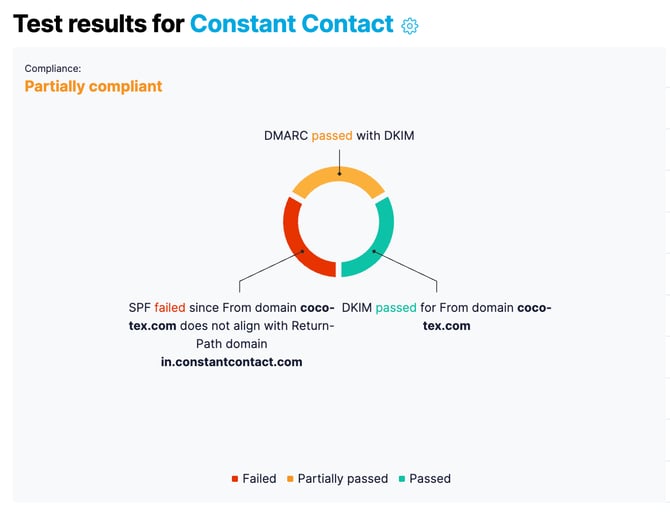Click the Constant Contact title link

tap(291, 24)
